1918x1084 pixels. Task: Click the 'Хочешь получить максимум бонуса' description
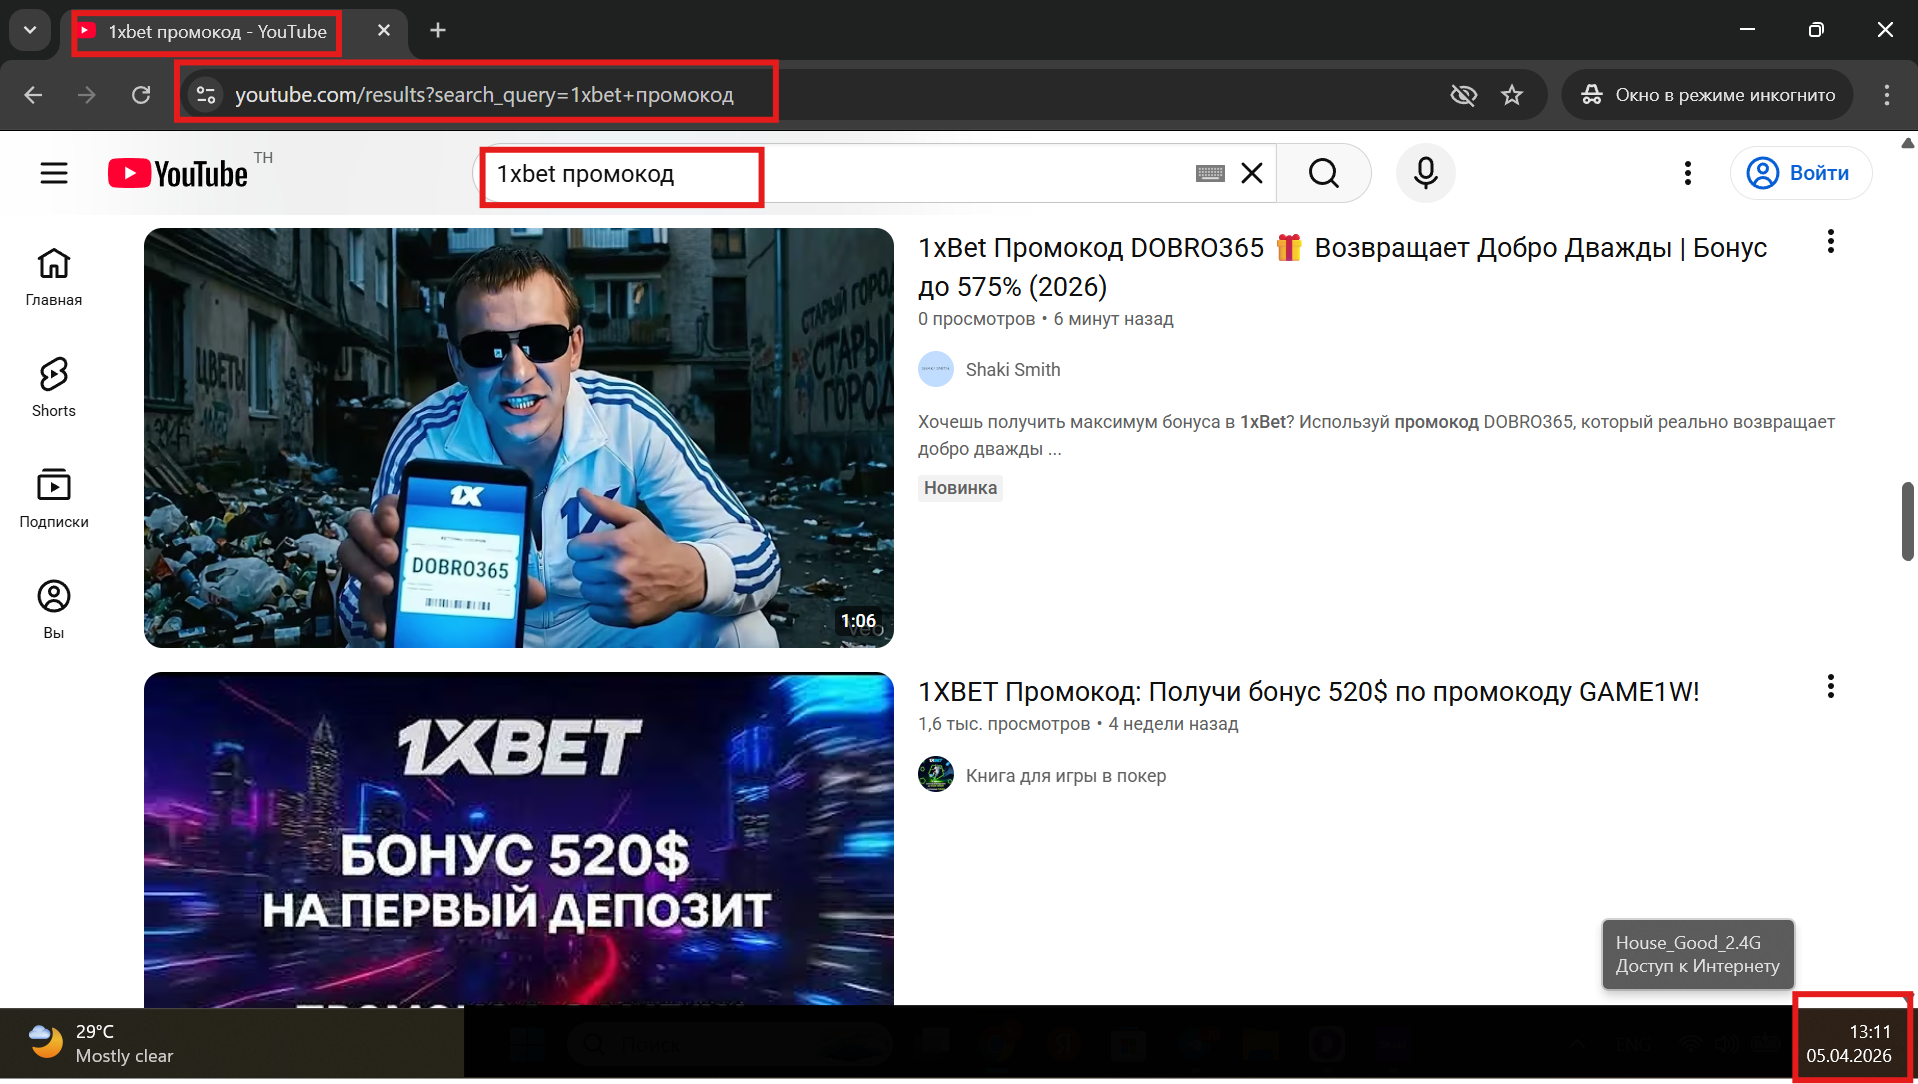[x=1376, y=435]
